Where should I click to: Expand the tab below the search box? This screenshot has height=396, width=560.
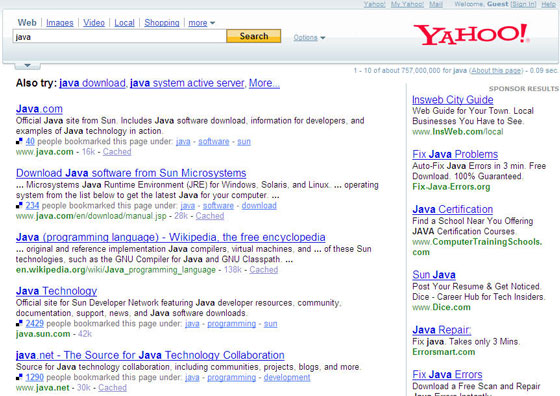point(28,66)
